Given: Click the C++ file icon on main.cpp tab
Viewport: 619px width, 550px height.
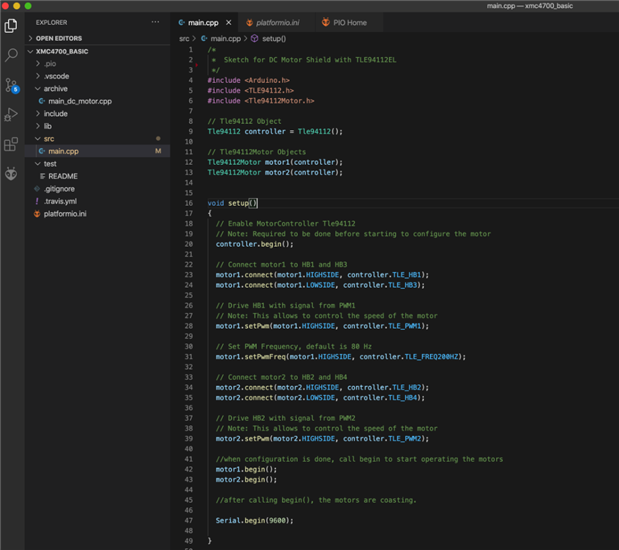Looking at the screenshot, I should pyautogui.click(x=182, y=23).
